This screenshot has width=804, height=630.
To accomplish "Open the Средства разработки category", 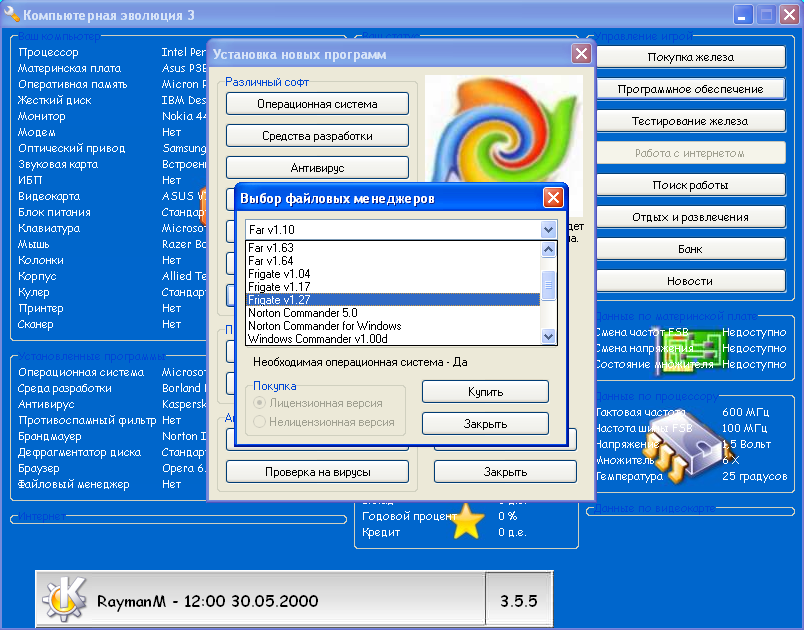I will pyautogui.click(x=317, y=136).
